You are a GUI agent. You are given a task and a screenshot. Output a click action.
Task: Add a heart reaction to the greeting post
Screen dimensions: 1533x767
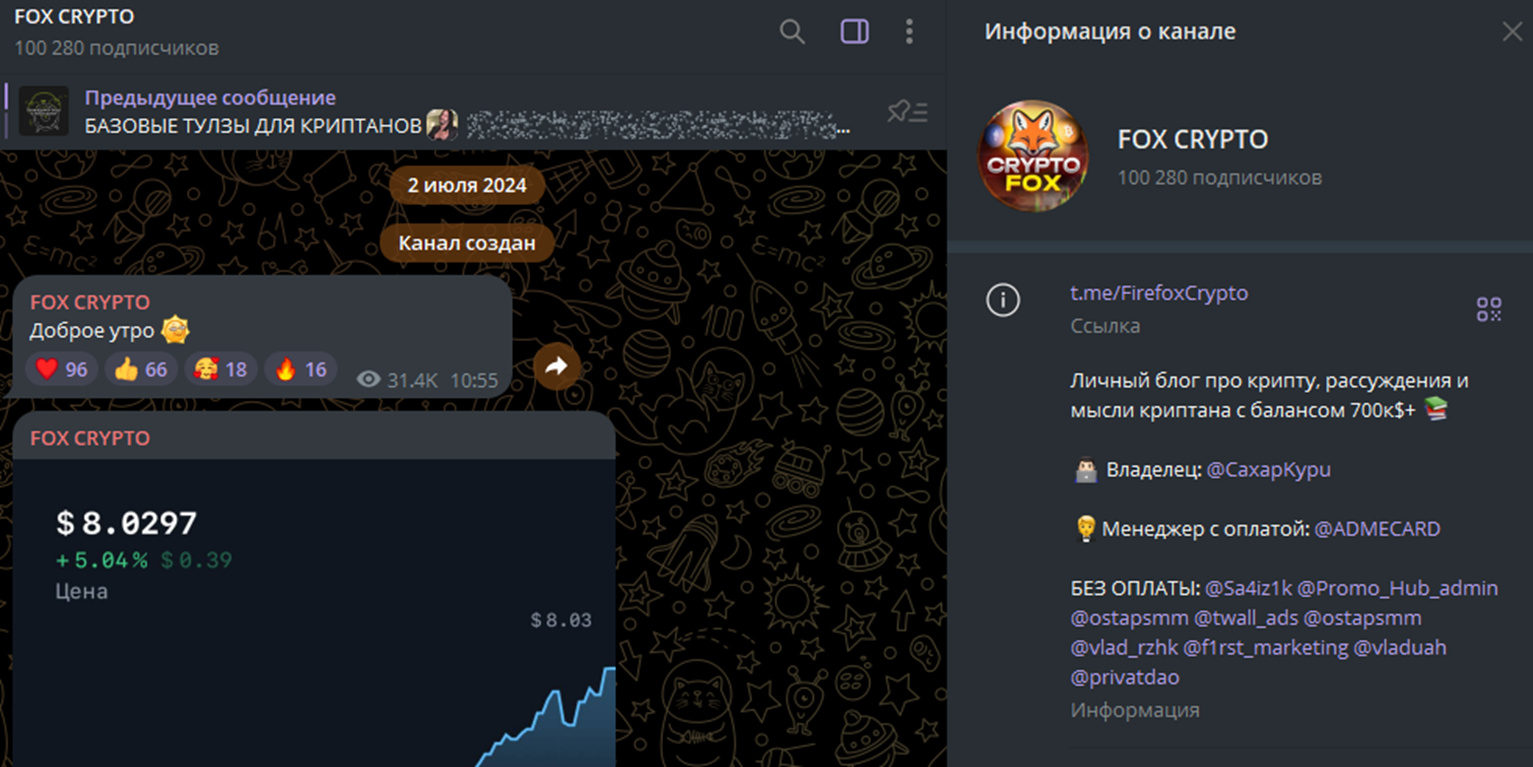tap(60, 369)
